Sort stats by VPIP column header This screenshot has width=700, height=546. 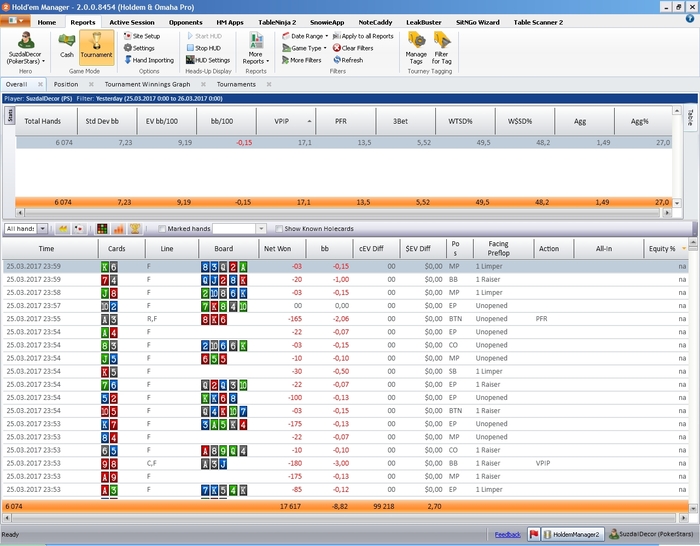point(286,121)
